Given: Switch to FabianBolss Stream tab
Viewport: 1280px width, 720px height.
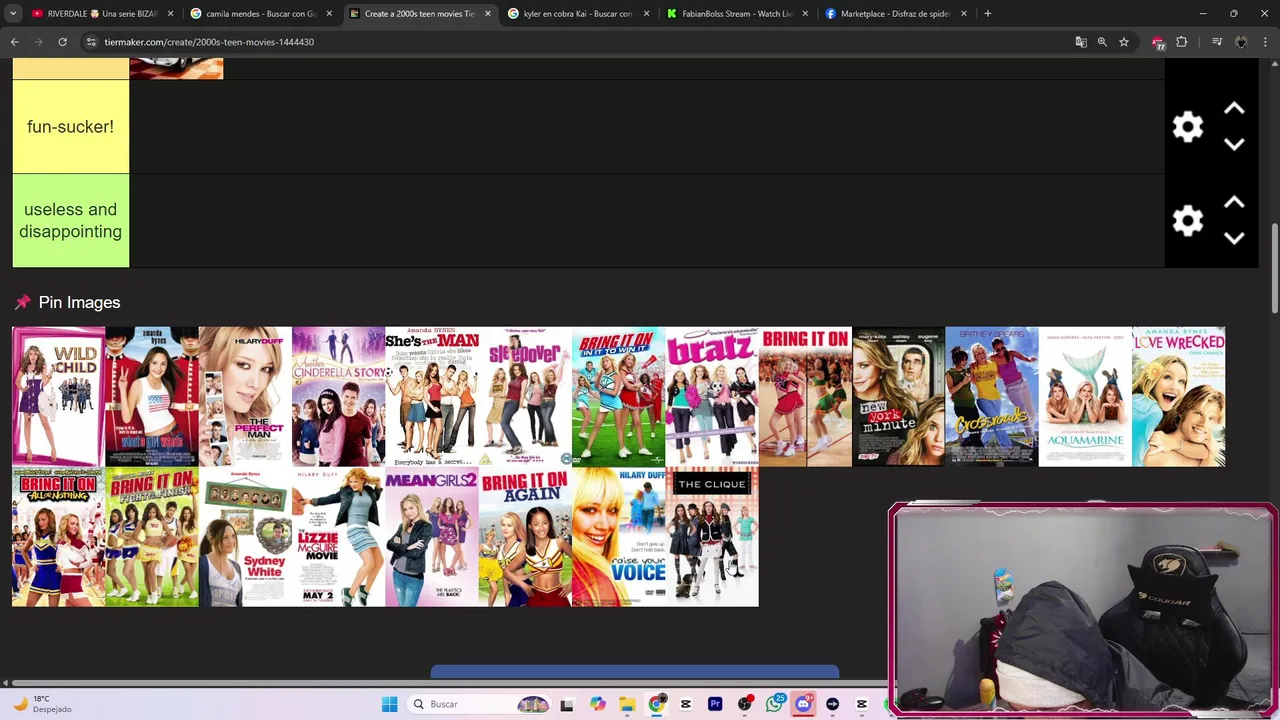Looking at the screenshot, I should click(x=737, y=14).
